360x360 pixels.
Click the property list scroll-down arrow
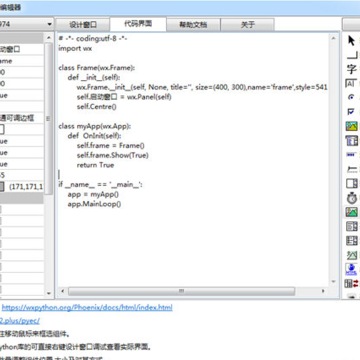[x=49, y=294]
